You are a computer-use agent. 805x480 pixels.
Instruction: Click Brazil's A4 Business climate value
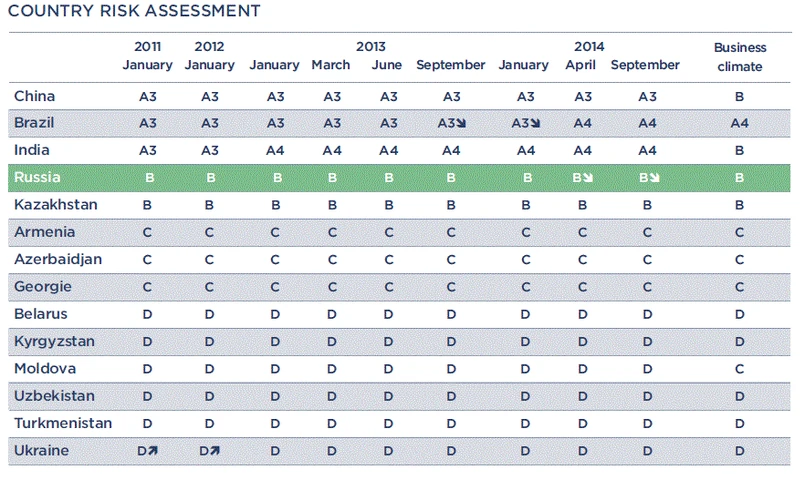click(x=739, y=123)
